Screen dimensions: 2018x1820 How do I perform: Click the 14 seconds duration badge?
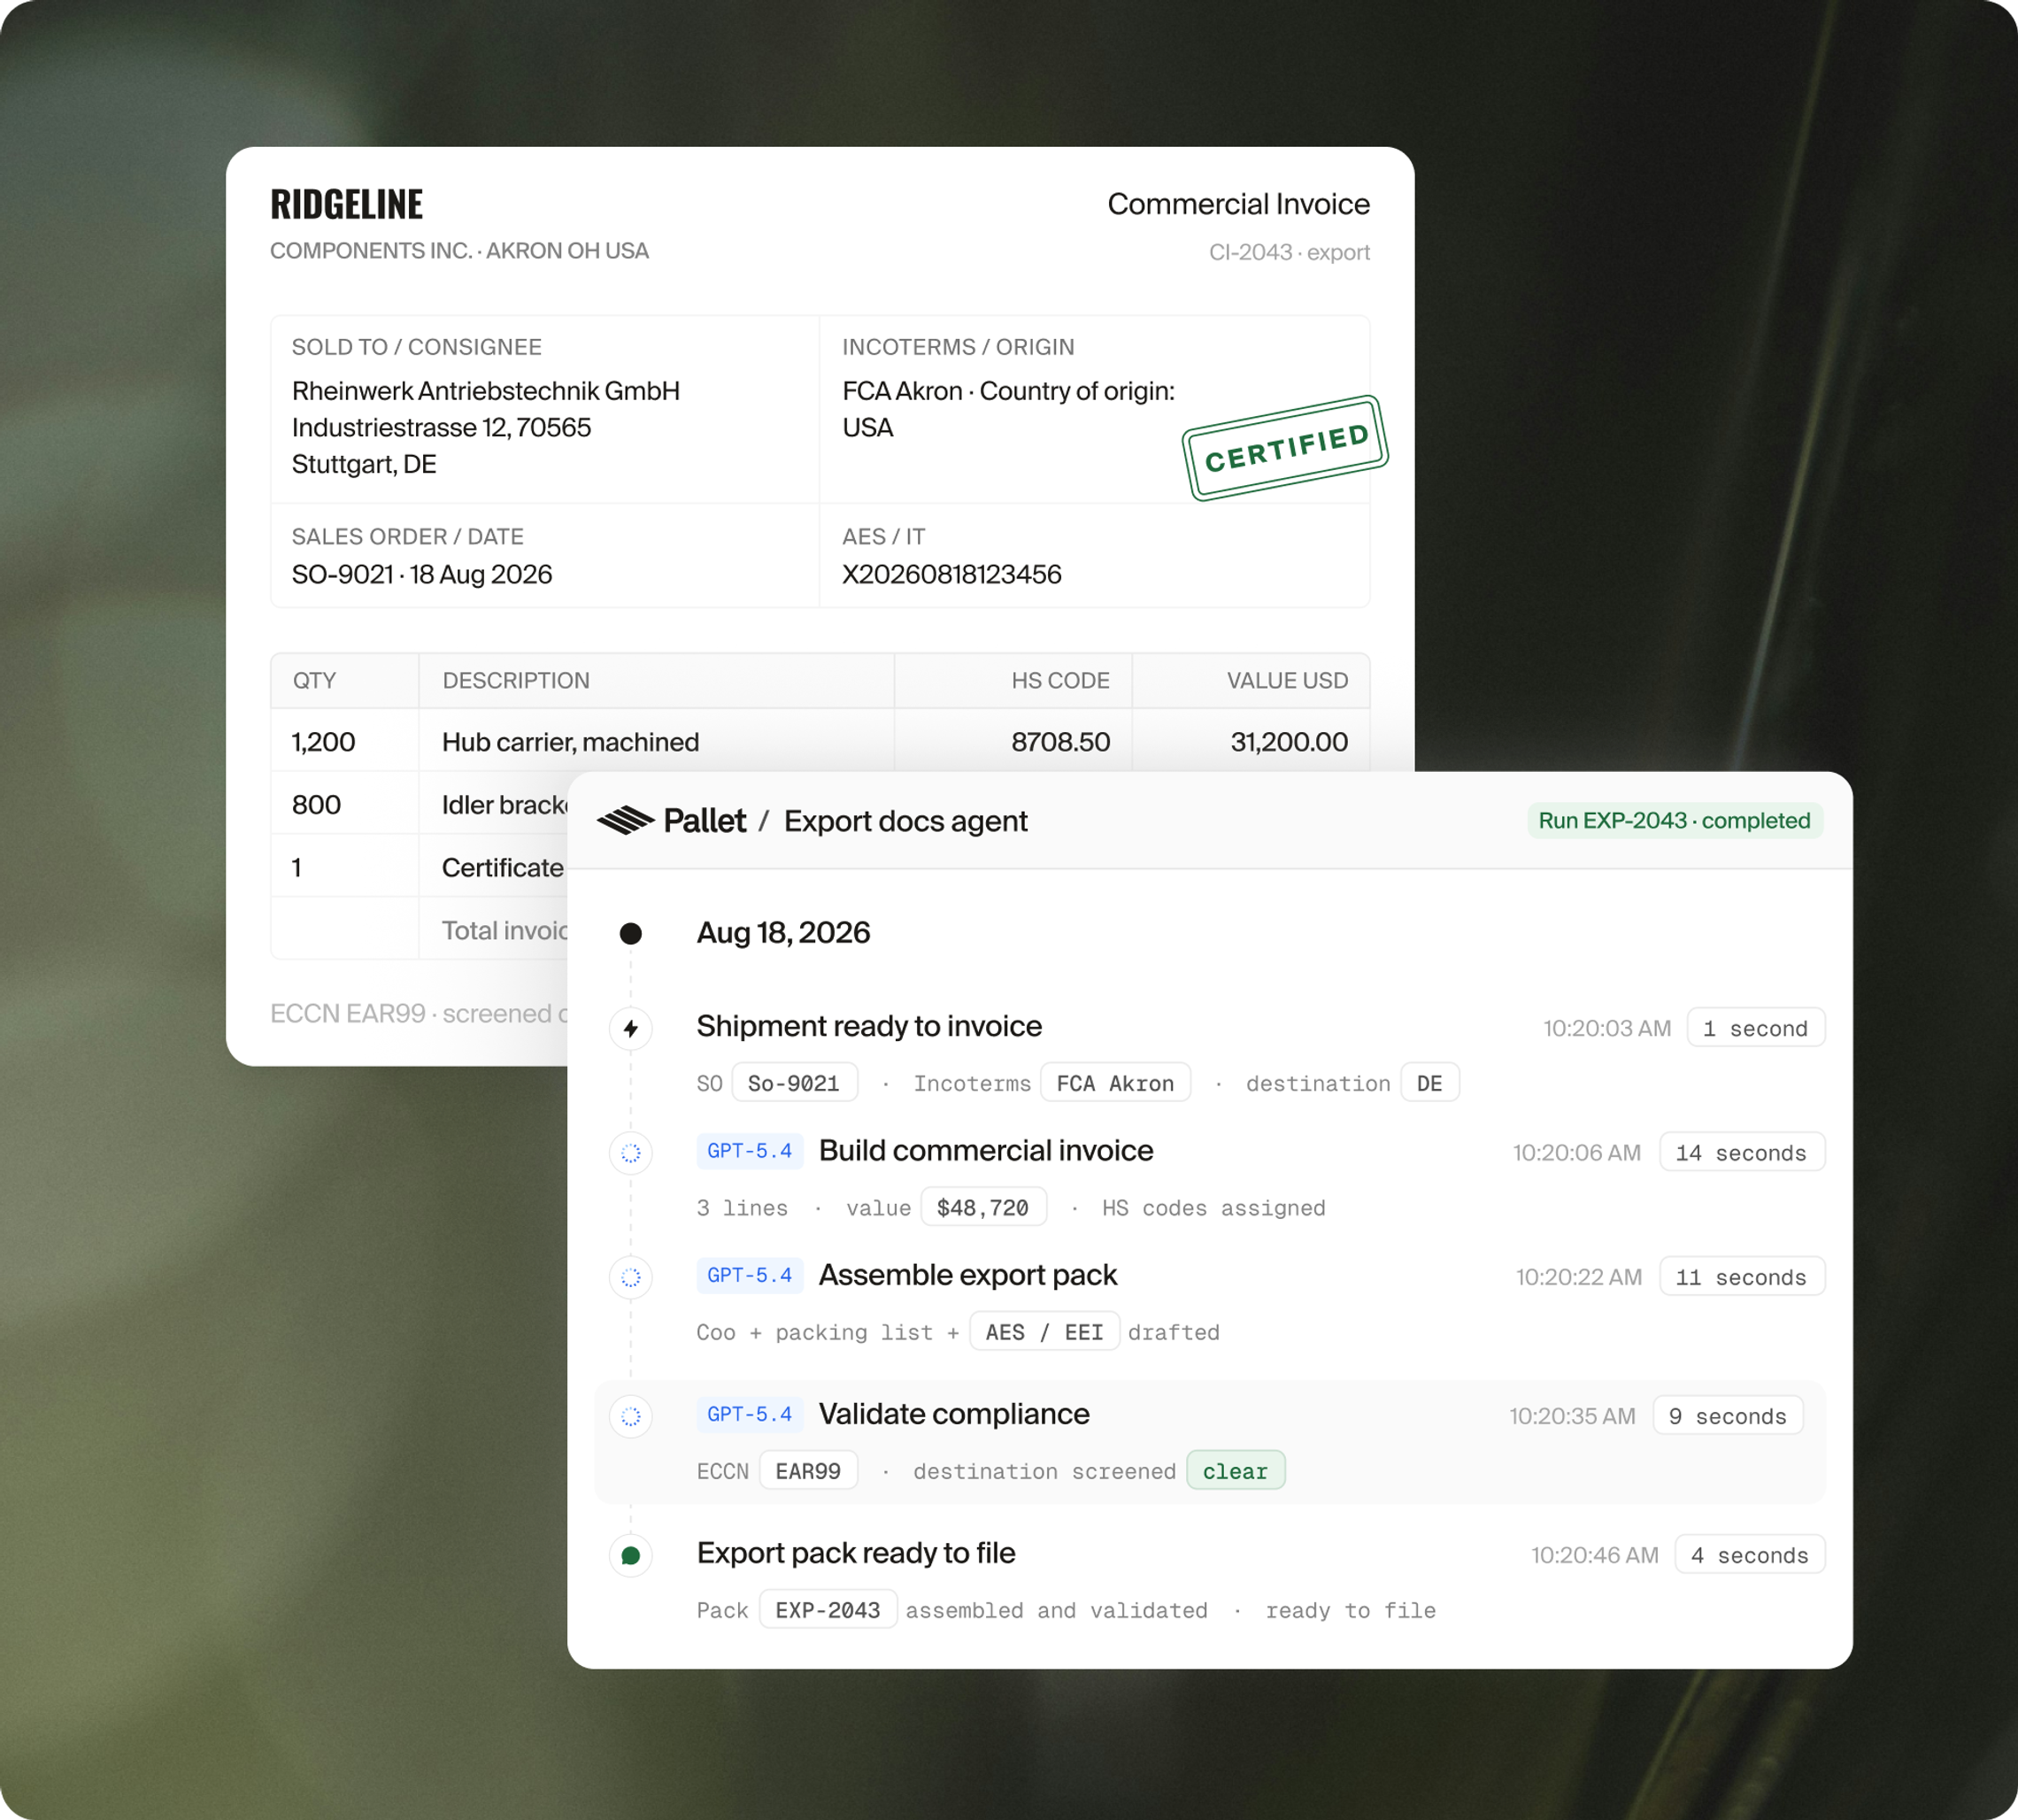pos(1742,1152)
